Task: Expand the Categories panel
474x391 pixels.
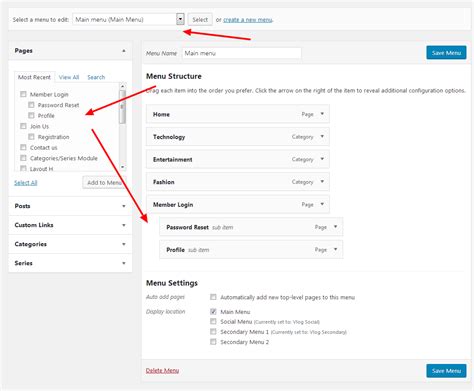Action: (x=70, y=244)
